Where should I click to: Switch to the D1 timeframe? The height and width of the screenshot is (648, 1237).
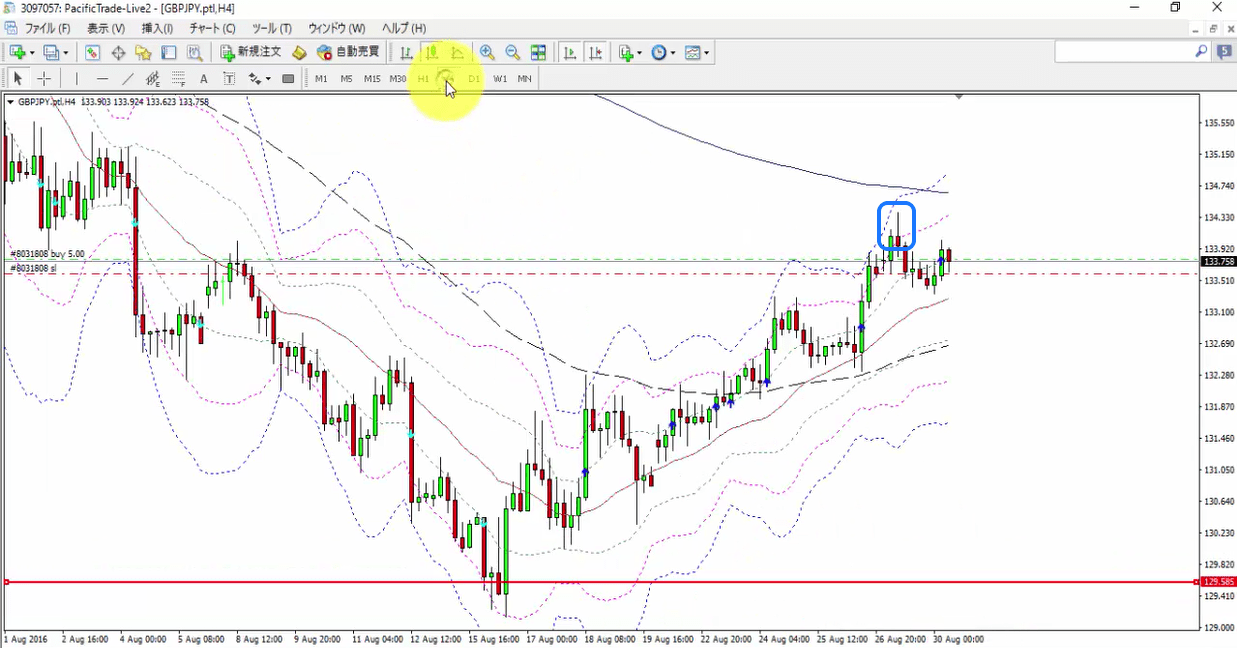click(474, 78)
